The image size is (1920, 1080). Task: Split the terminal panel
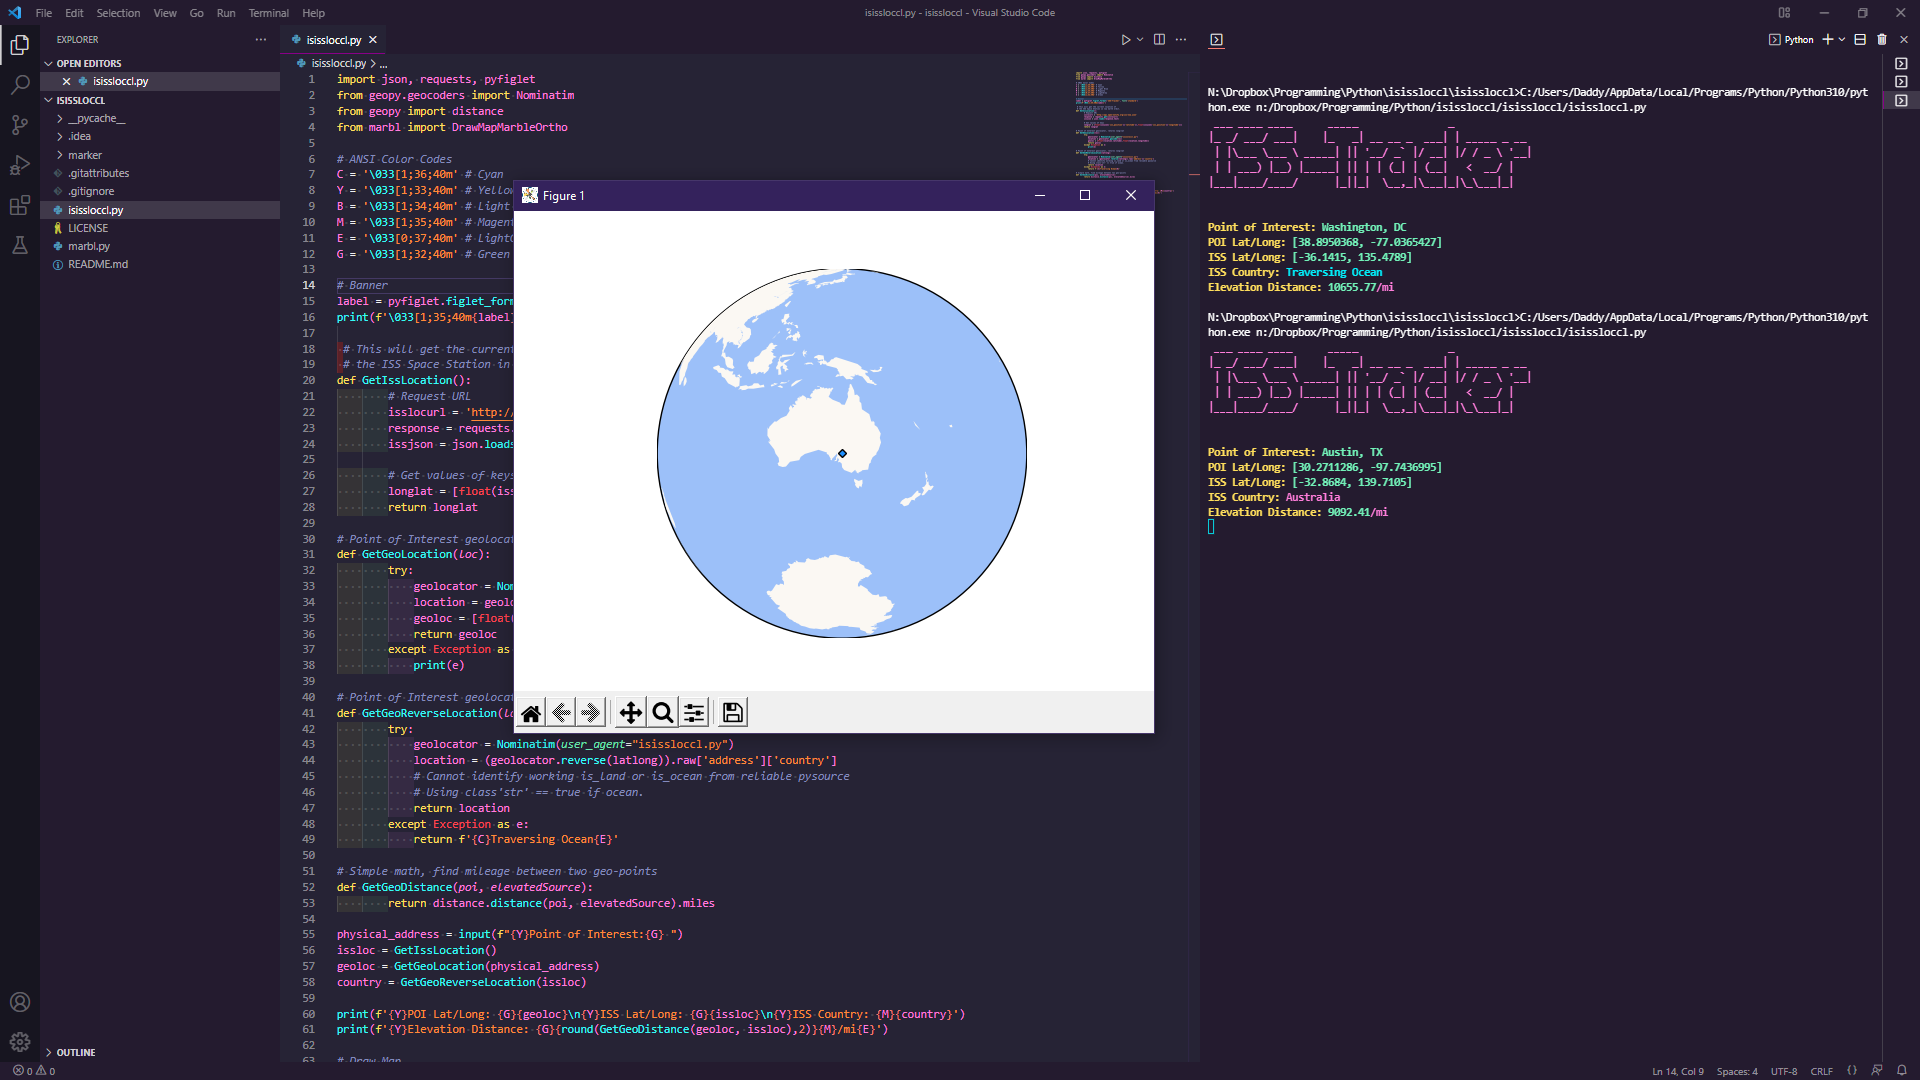coord(1860,40)
